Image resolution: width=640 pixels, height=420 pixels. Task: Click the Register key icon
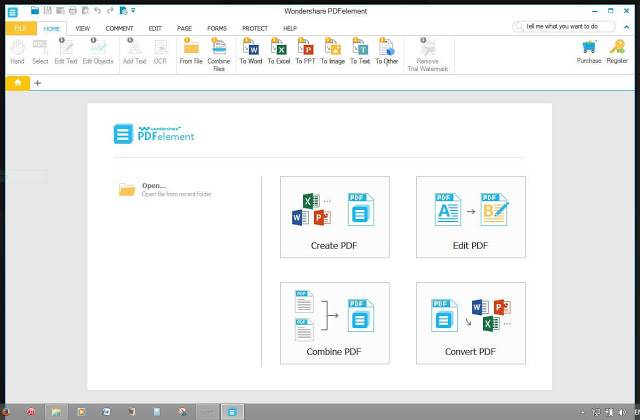click(x=617, y=52)
